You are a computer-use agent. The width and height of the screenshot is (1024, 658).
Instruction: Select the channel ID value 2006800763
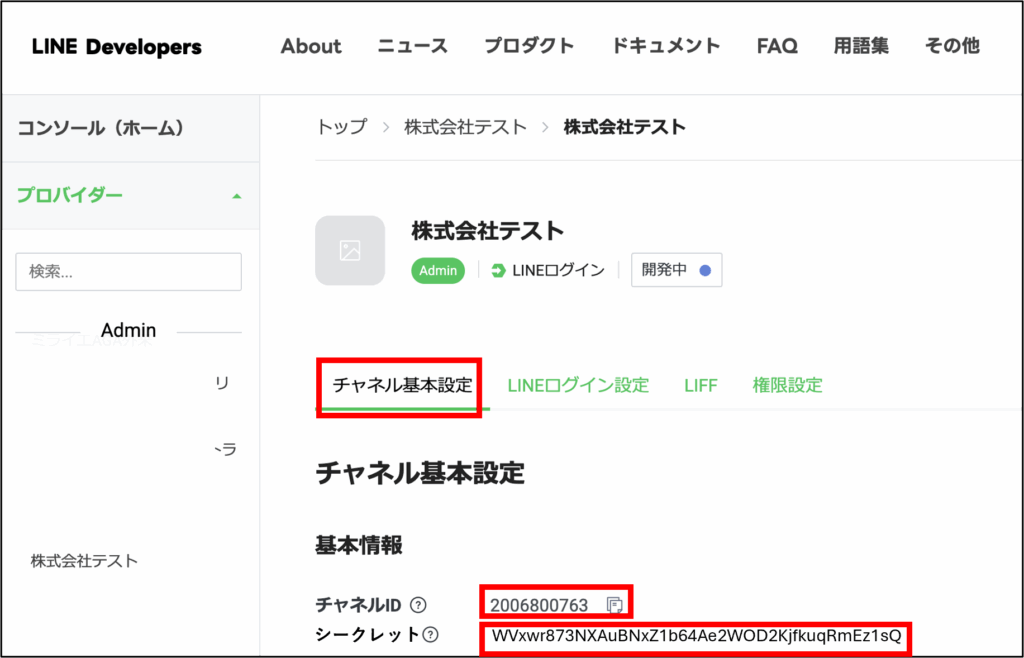(539, 606)
